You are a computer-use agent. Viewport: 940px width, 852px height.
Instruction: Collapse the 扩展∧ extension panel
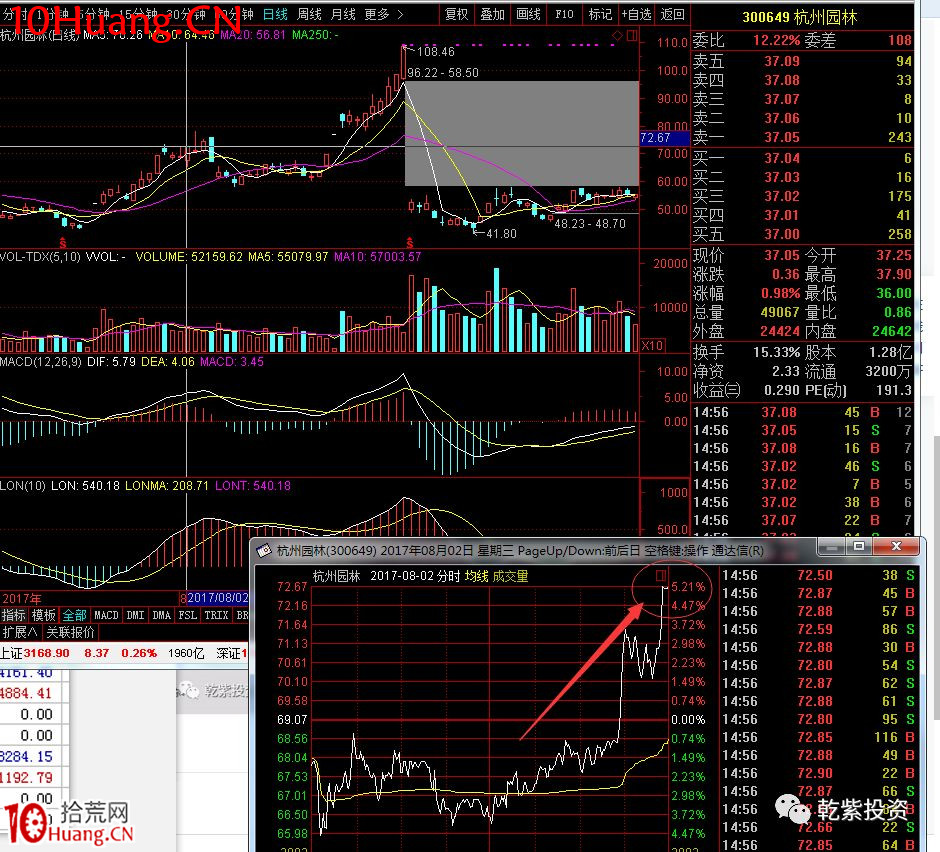click(20, 632)
